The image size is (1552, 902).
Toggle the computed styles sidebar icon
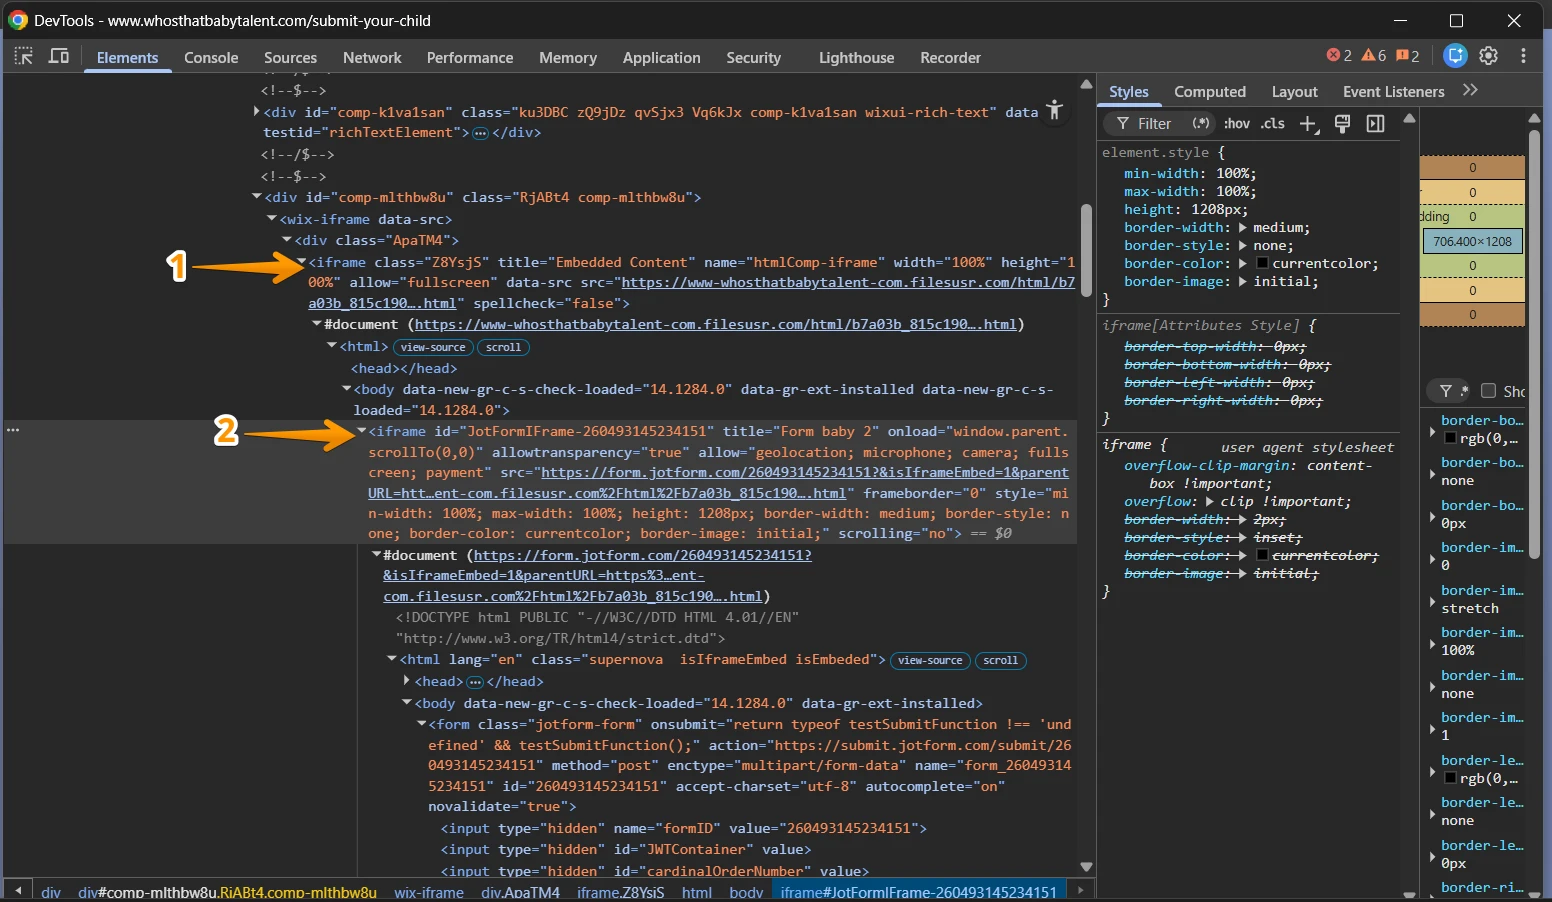(1376, 123)
